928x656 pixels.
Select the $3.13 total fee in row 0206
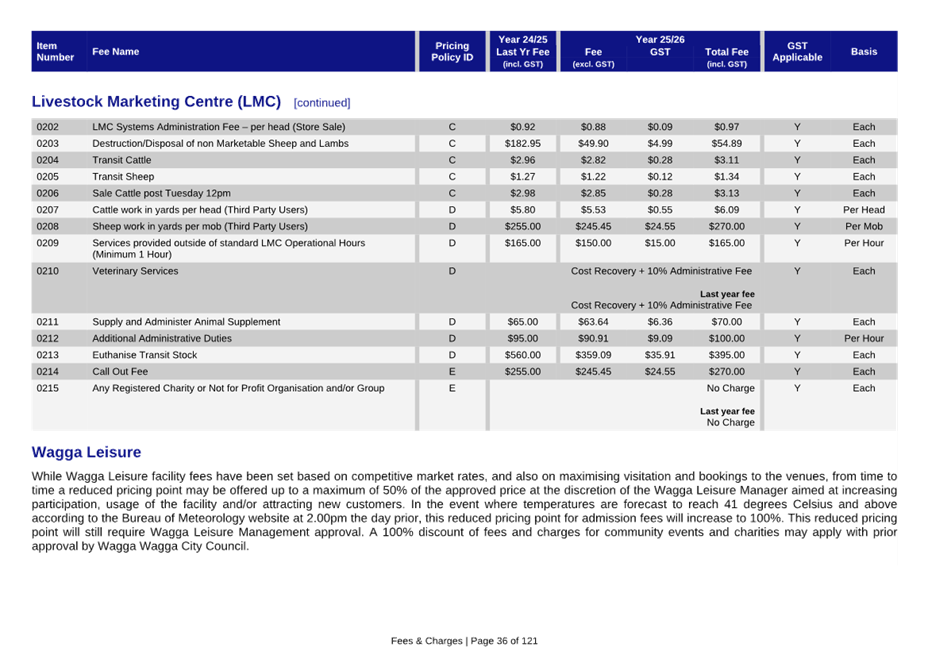[727, 193]
